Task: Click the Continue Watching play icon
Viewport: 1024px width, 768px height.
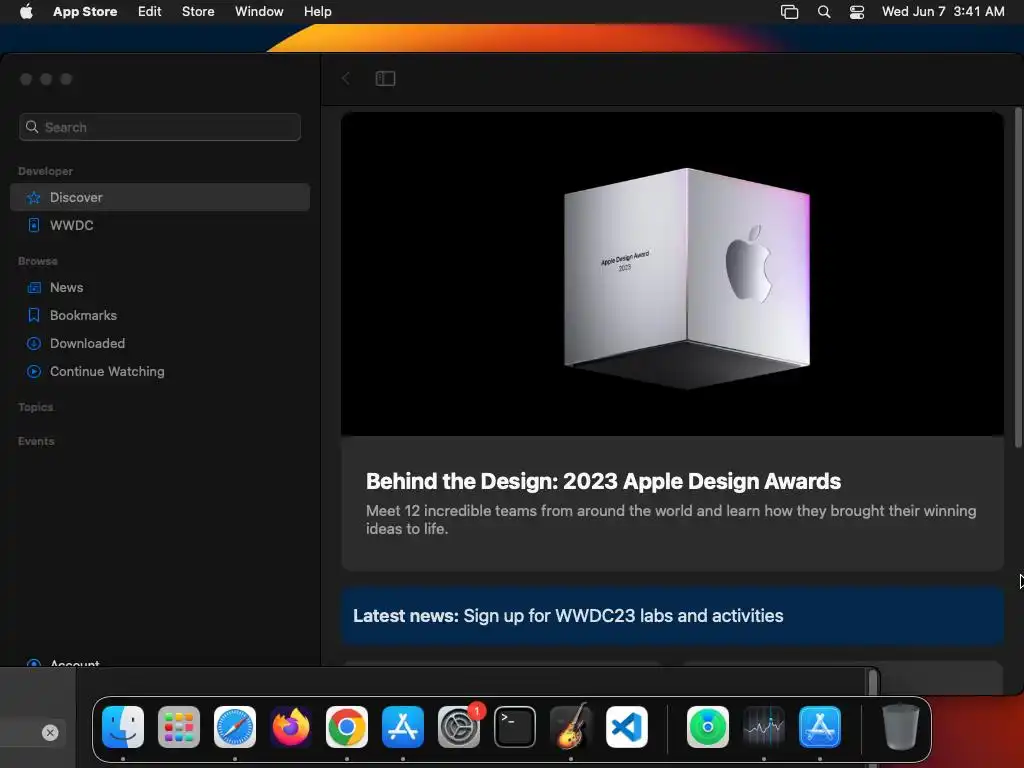Action: [x=34, y=372]
